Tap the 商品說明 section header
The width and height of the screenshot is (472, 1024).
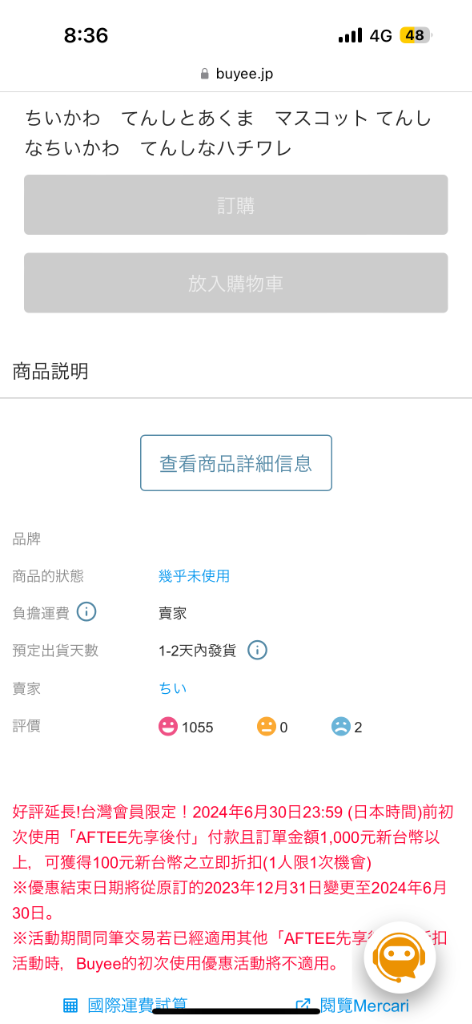point(50,372)
